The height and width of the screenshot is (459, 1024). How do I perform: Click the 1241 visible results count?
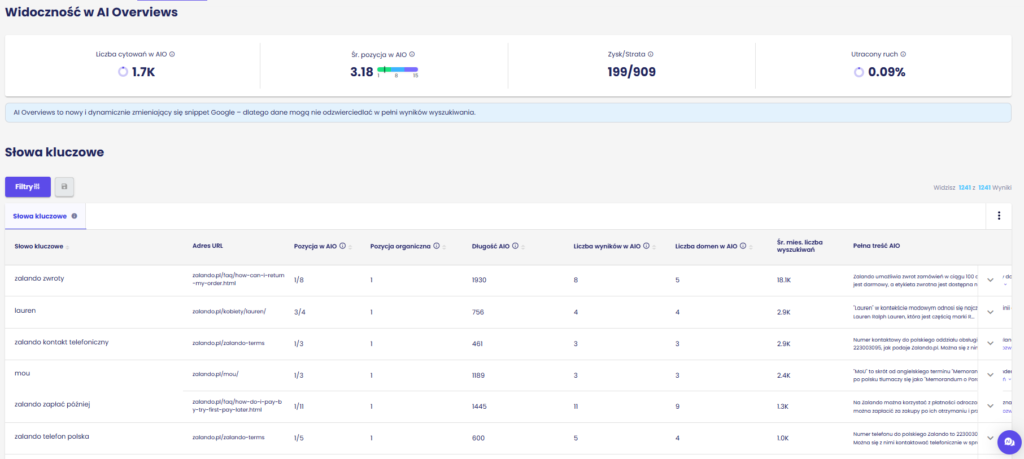pyautogui.click(x=964, y=187)
